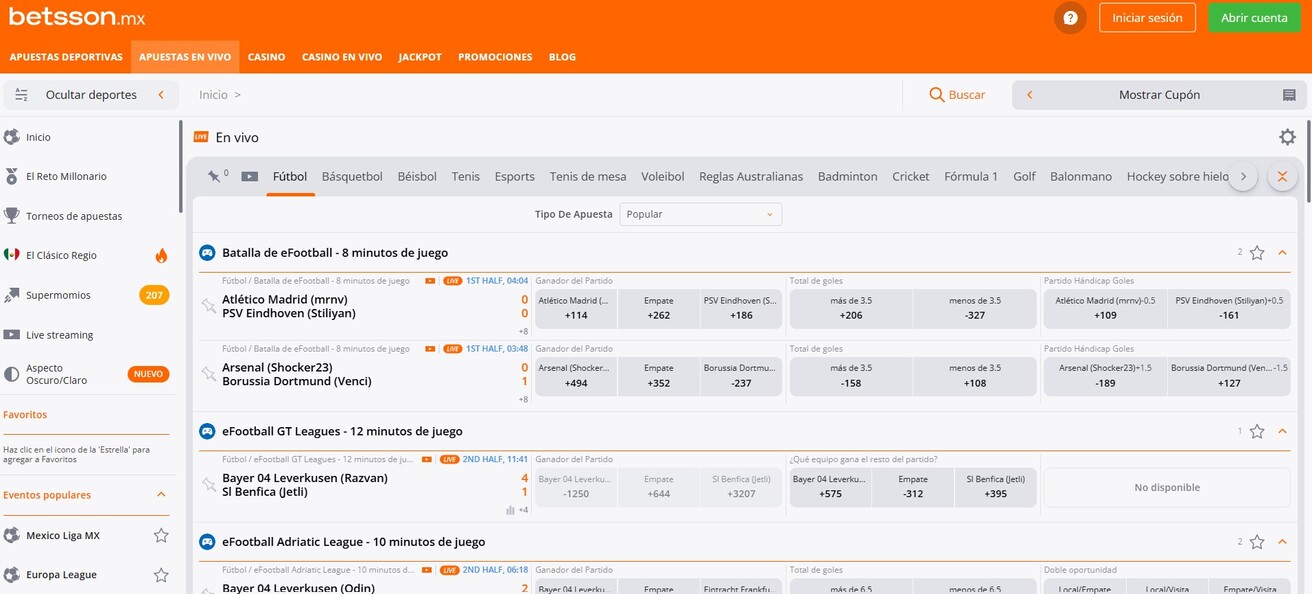Screen dimensions: 1312x594
Task: Collapse the eFootball GT Leagues section
Action: coord(1283,432)
